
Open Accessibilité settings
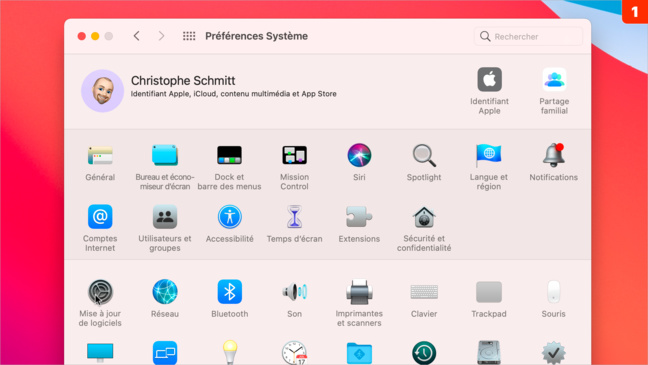click(229, 217)
